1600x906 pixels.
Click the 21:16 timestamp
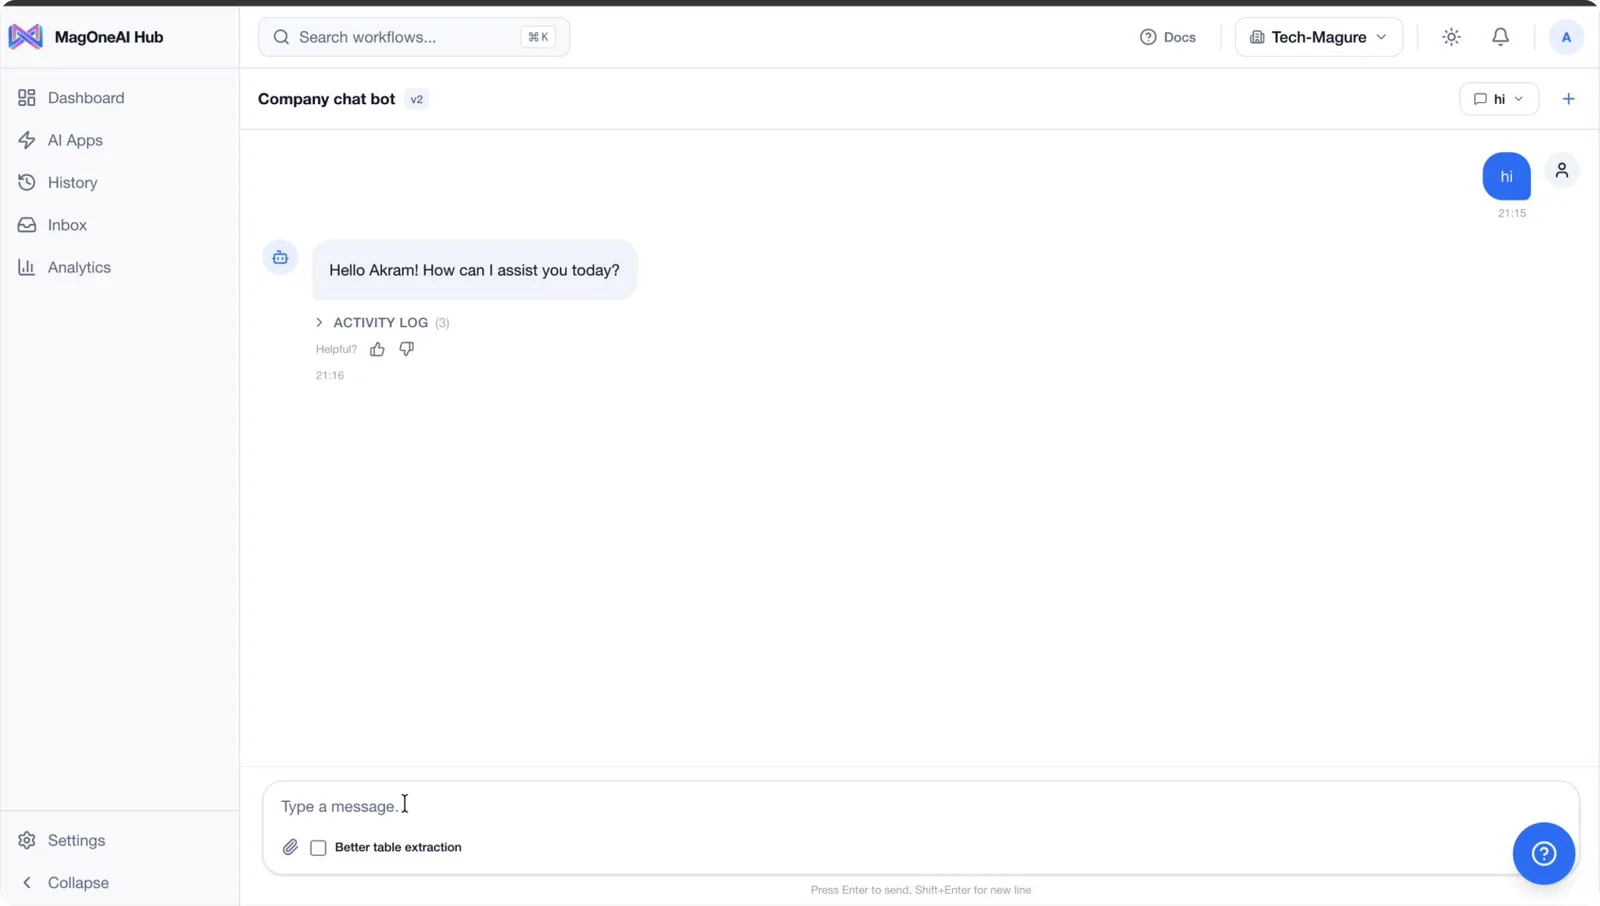(x=330, y=375)
